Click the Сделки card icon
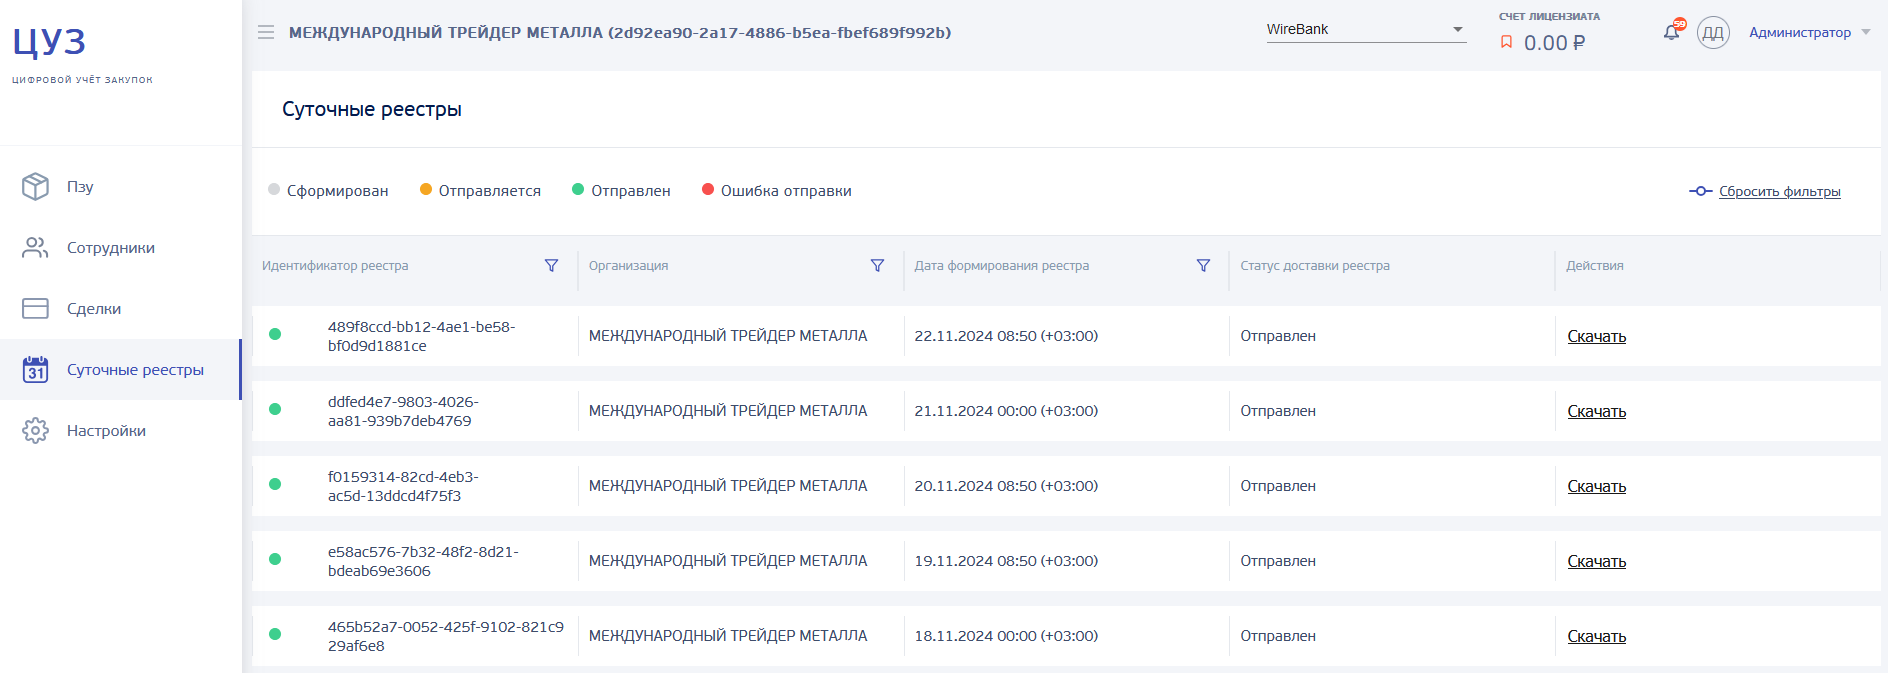 [x=35, y=308]
